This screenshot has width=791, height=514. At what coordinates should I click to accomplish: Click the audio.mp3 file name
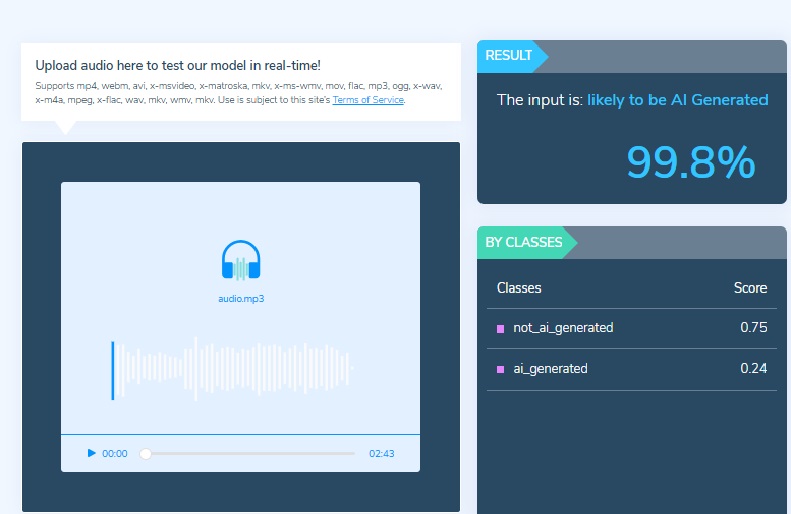coord(241,299)
